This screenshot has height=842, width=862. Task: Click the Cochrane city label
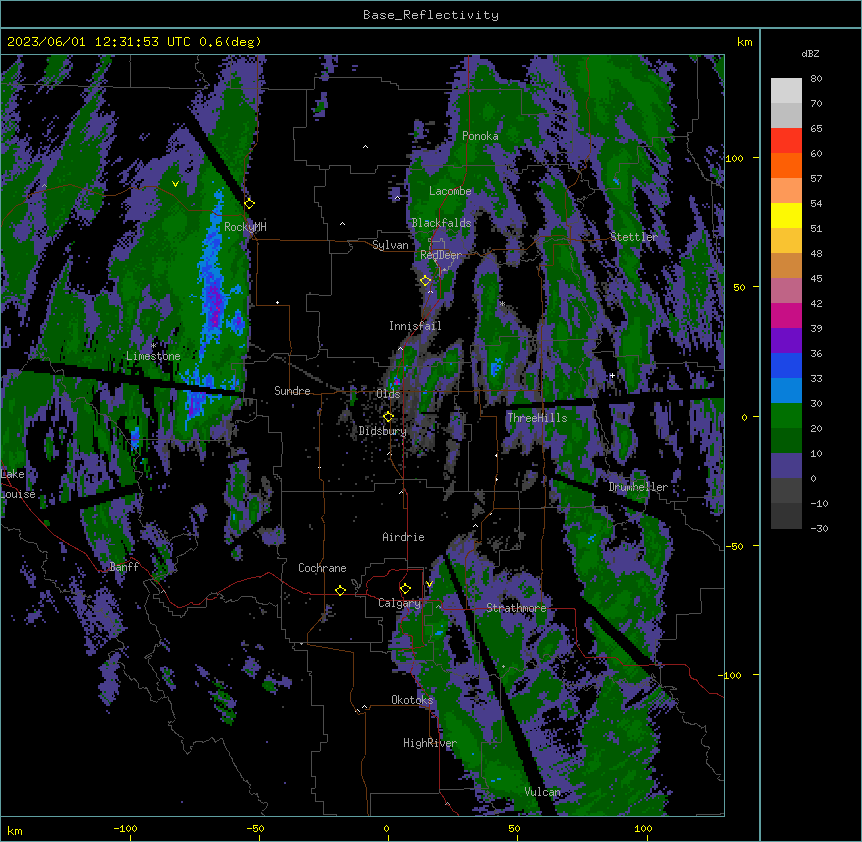point(322,568)
